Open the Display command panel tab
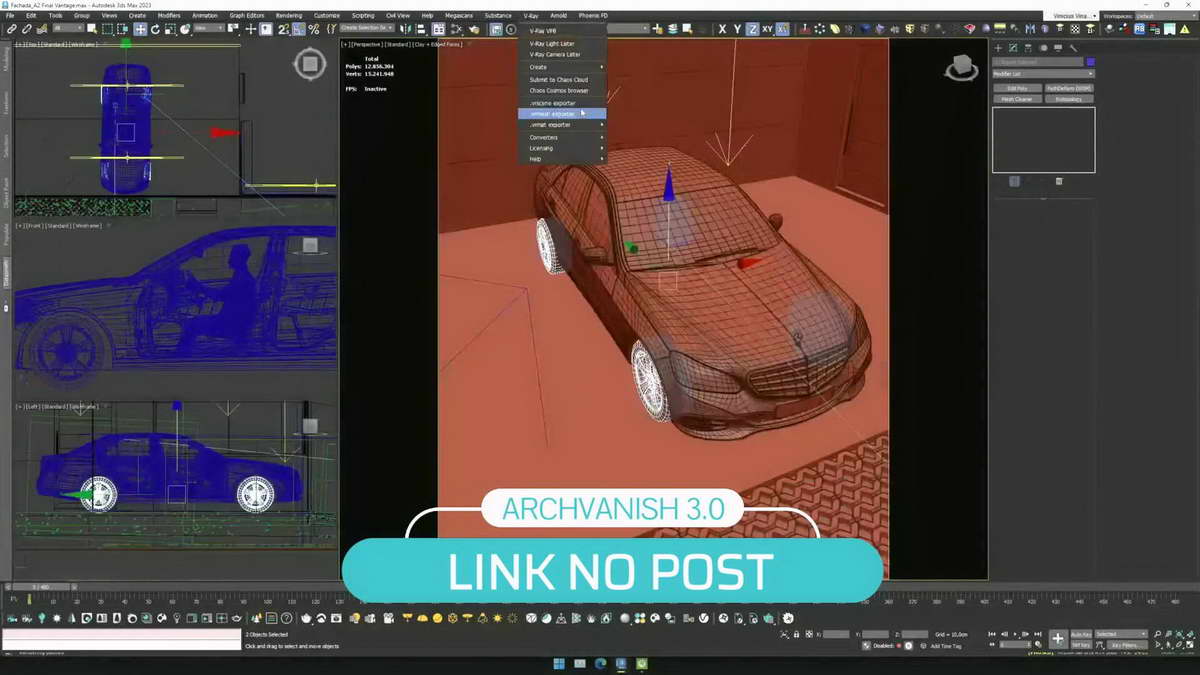 [1058, 48]
